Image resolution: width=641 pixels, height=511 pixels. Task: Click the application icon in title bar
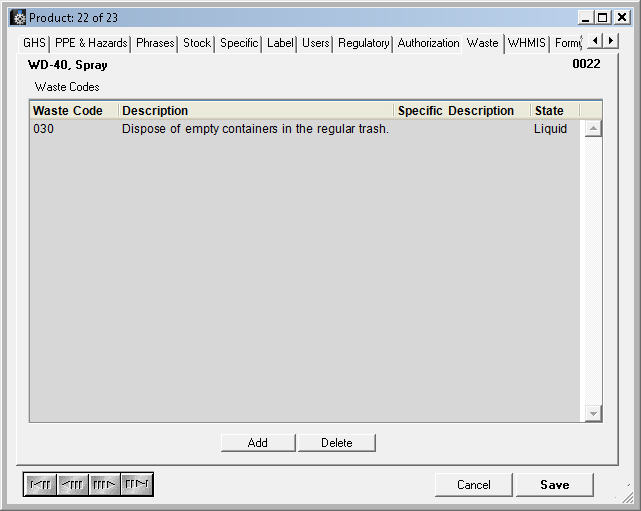point(18,18)
